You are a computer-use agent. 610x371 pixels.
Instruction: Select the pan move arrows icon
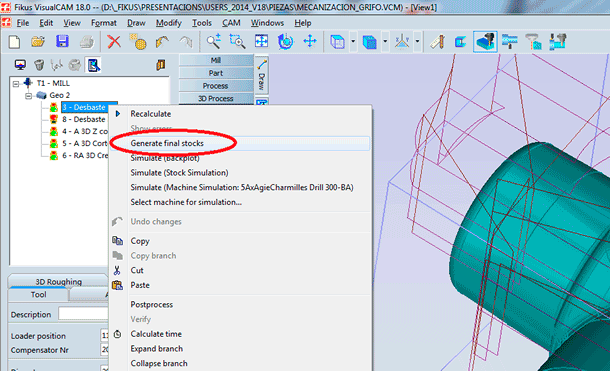point(310,41)
